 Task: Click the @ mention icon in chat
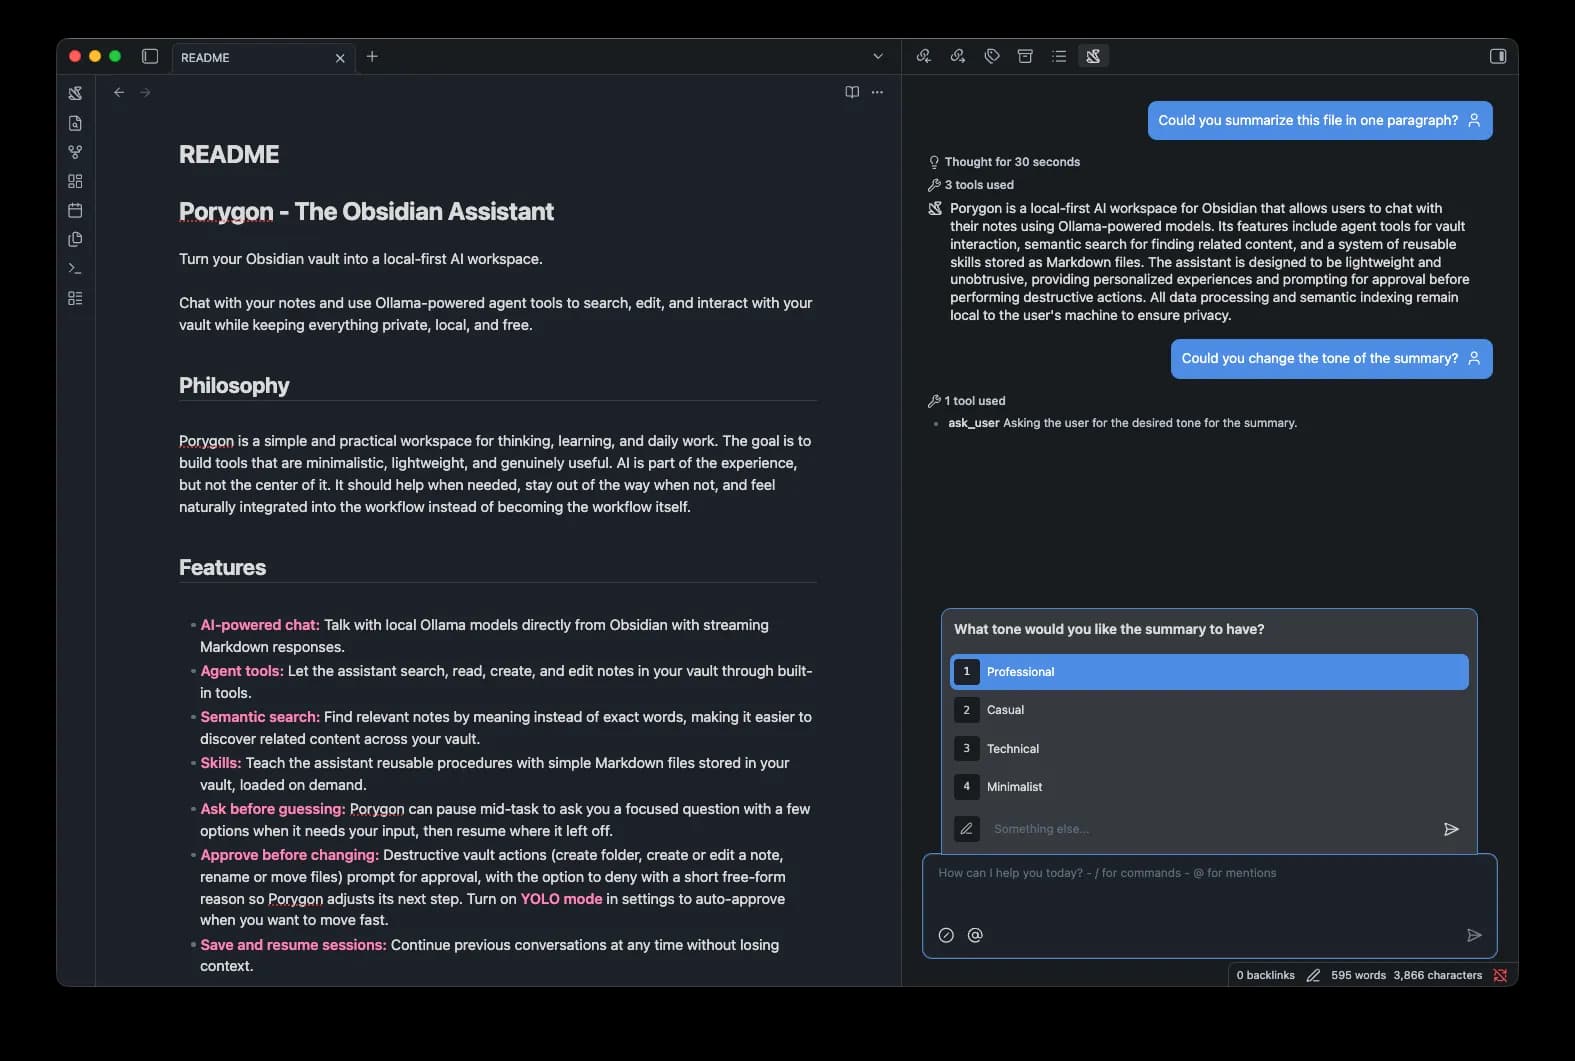975,935
